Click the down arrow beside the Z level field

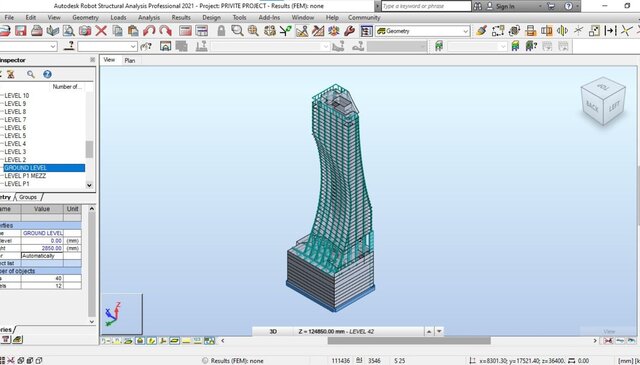pos(439,332)
